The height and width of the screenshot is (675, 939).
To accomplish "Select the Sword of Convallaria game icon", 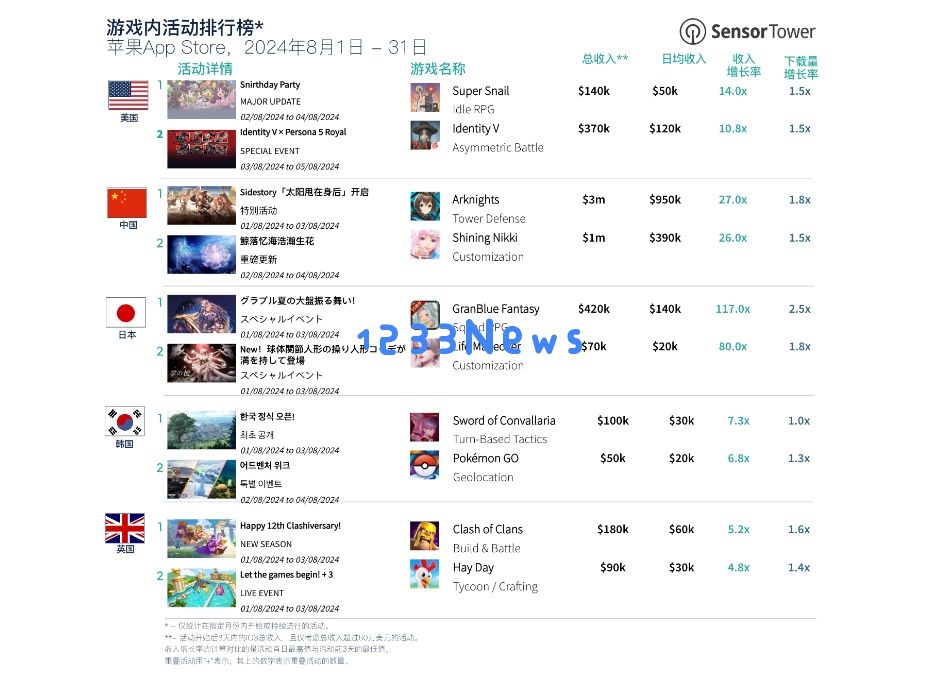I will click(425, 428).
